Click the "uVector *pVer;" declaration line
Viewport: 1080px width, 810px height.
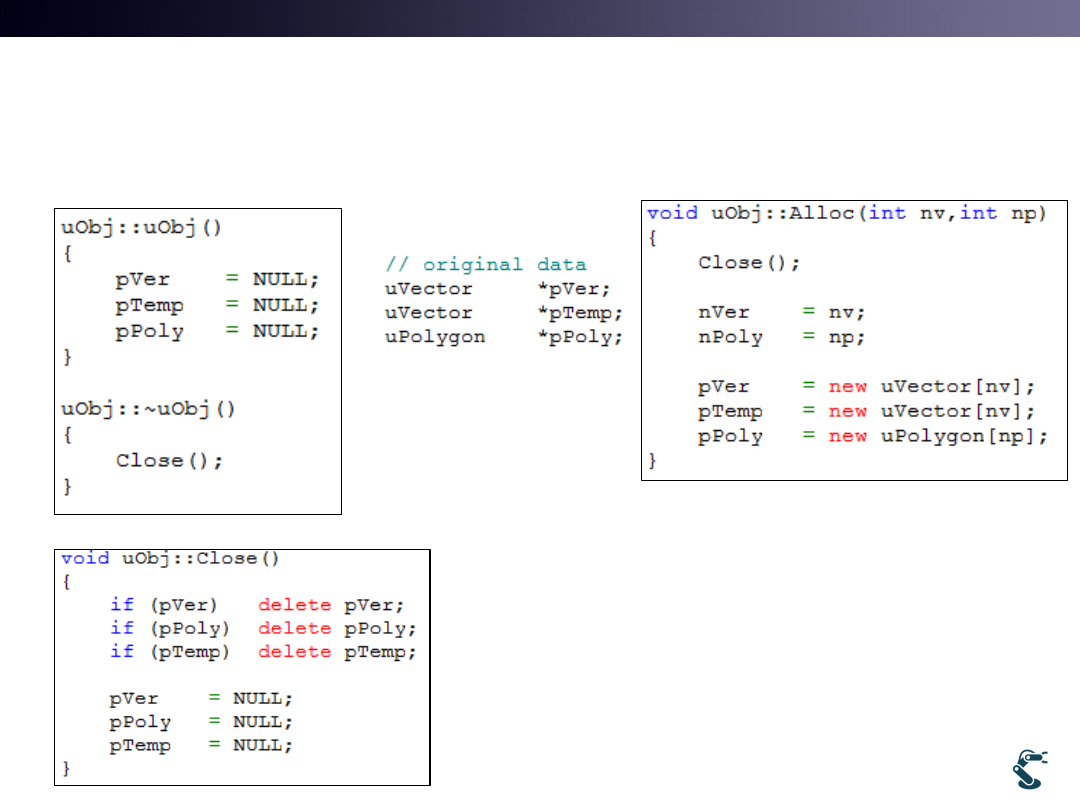click(x=504, y=289)
